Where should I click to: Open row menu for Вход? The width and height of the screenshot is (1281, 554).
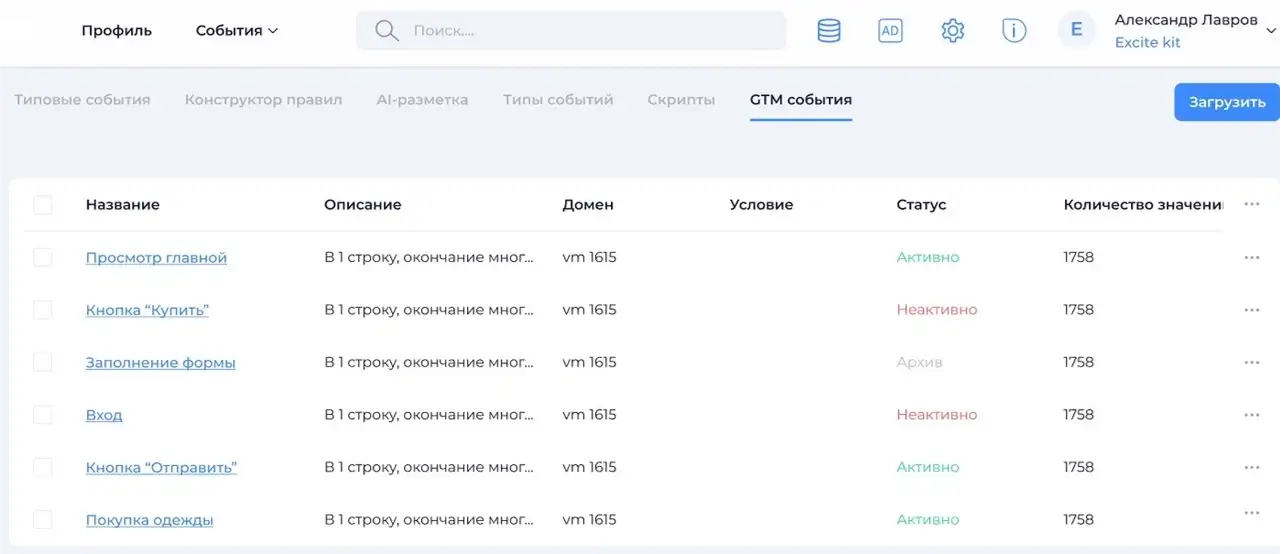tap(1252, 414)
